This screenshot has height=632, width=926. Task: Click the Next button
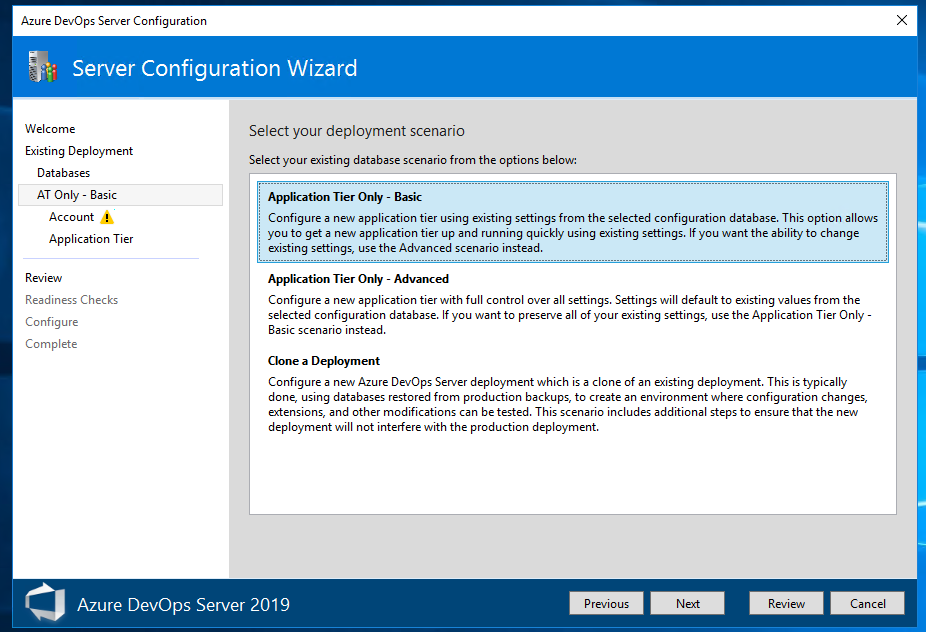click(687, 603)
